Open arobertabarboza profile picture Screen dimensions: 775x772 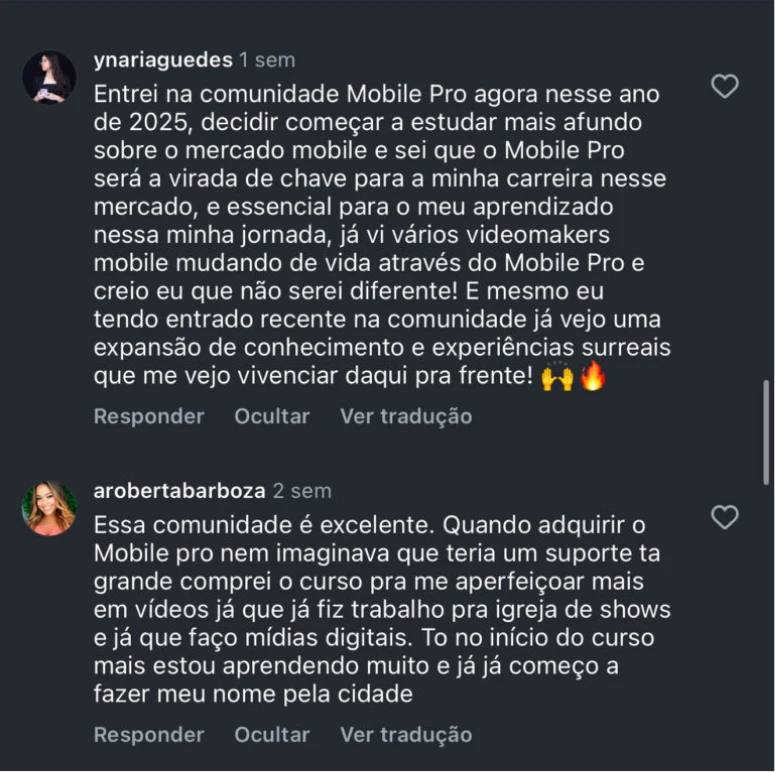click(x=49, y=508)
